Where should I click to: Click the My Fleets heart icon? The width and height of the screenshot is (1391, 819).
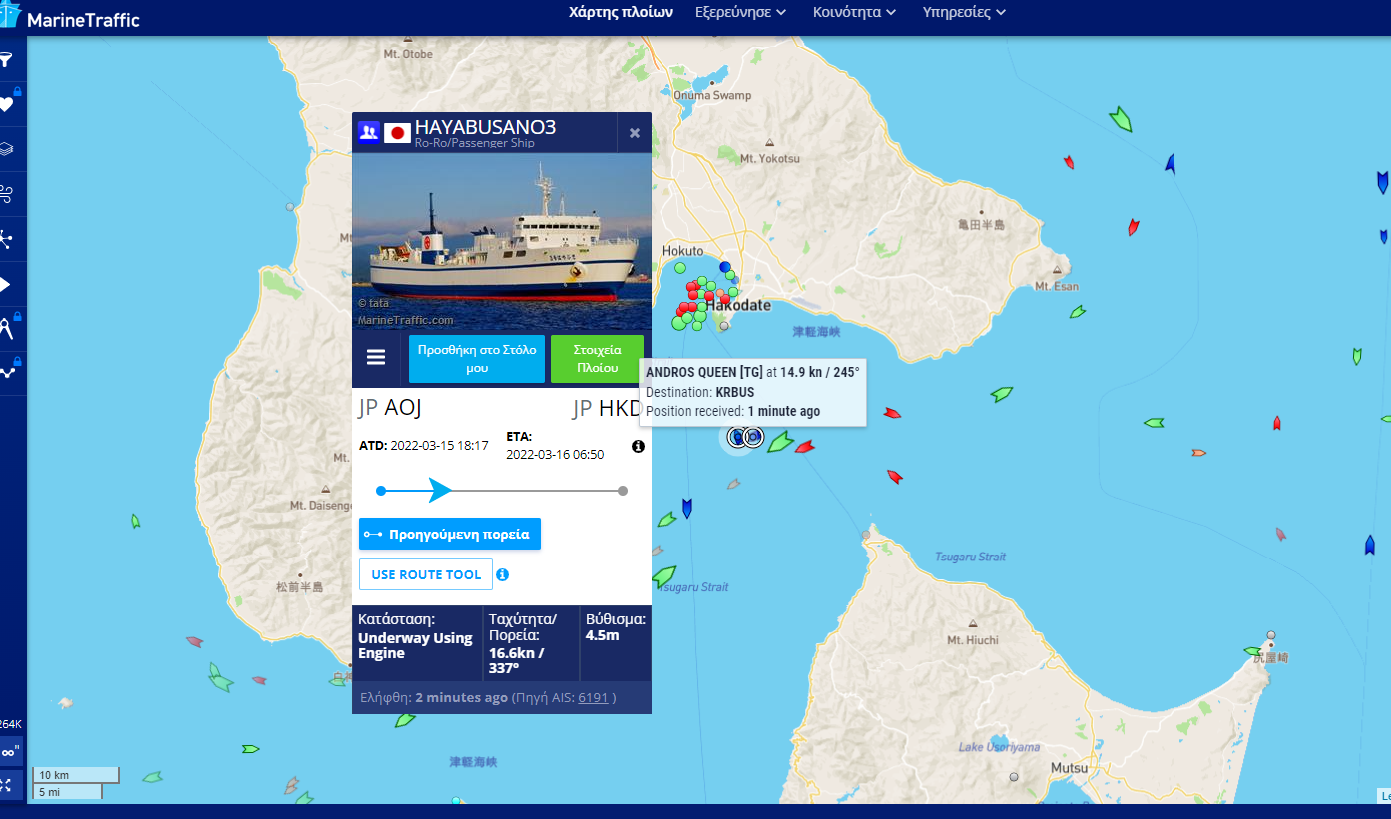[6, 104]
